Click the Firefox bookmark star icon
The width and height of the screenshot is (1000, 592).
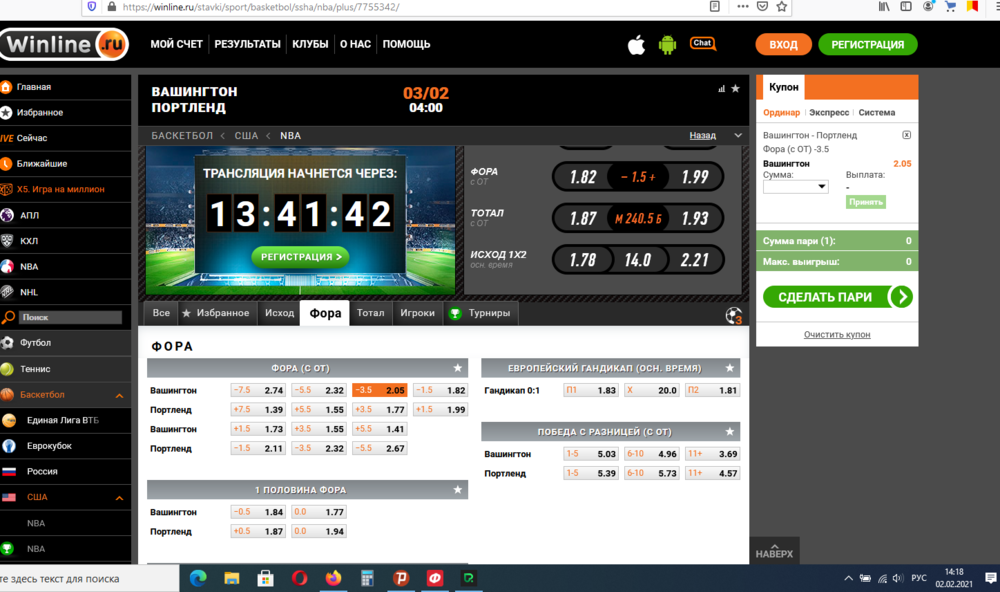point(782,6)
